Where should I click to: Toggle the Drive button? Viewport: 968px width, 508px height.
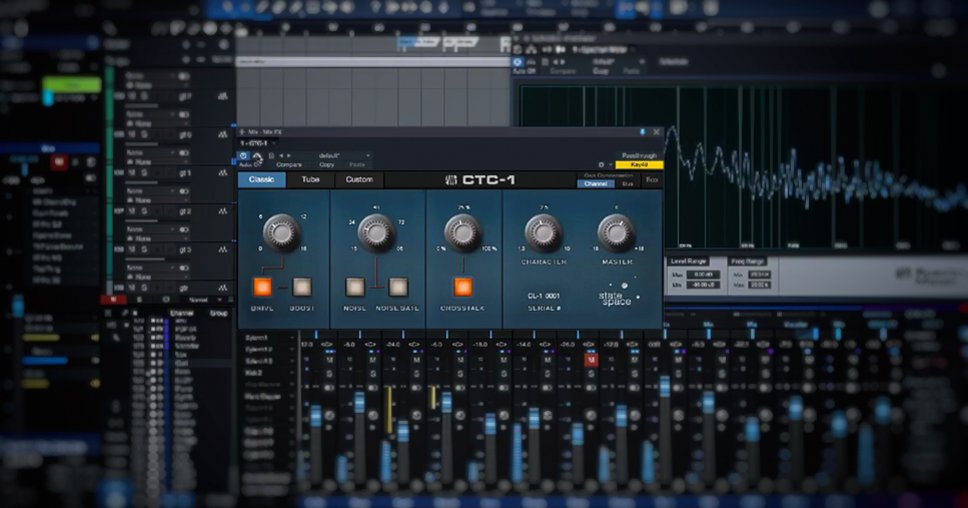pos(262,287)
